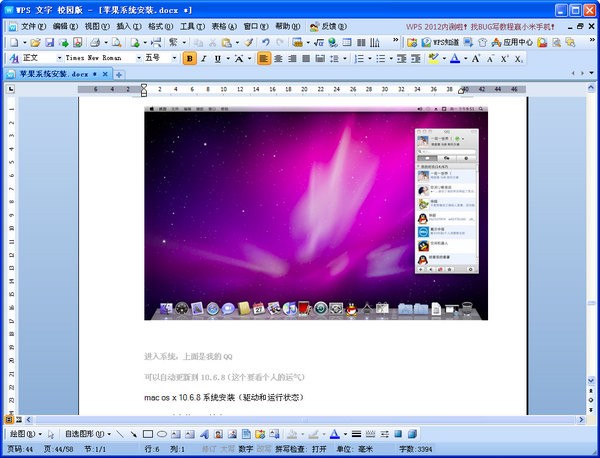
Task: Open Print Preview with the magnifier page icon
Action: click(117, 42)
